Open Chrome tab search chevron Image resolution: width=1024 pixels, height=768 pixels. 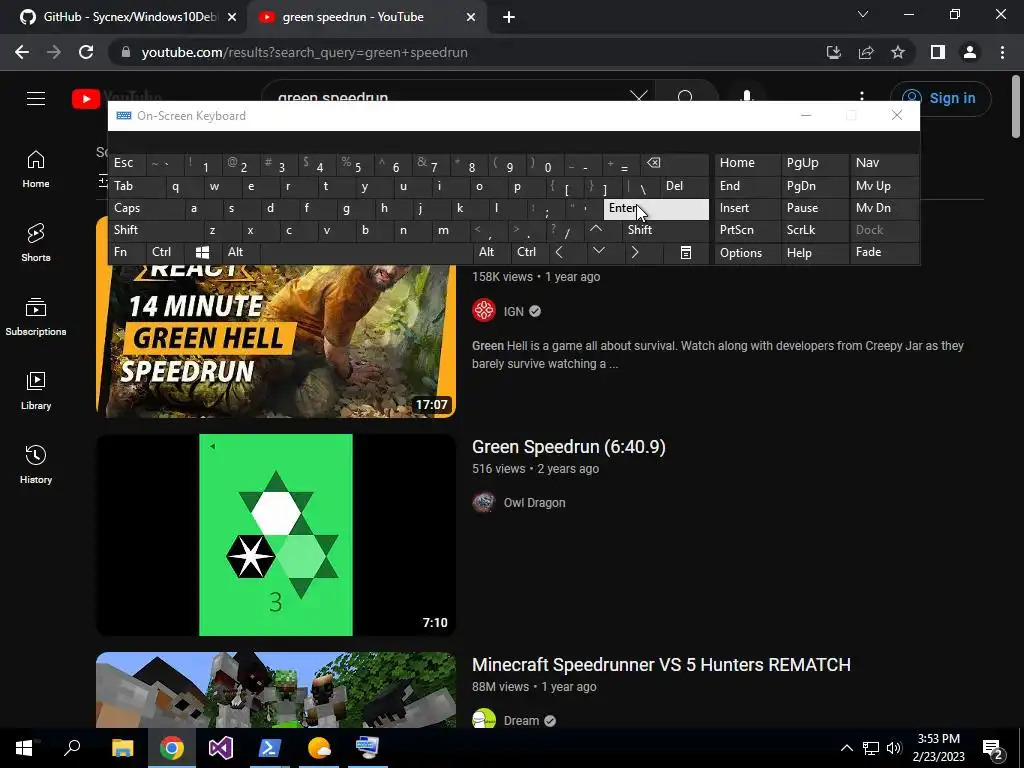pyautogui.click(x=863, y=14)
